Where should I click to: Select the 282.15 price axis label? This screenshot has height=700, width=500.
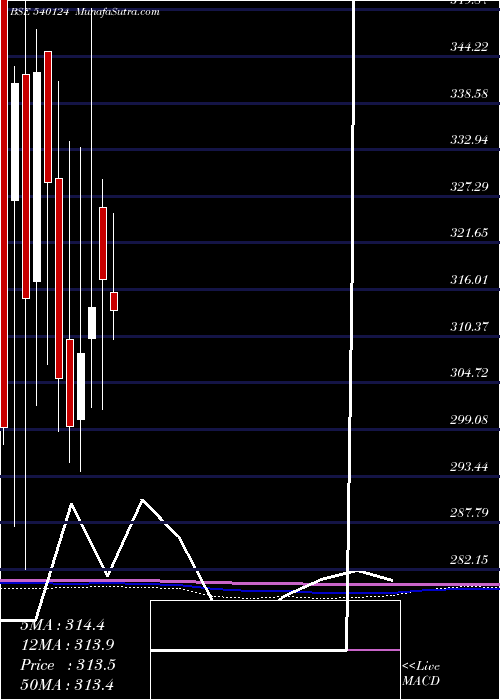(469, 559)
